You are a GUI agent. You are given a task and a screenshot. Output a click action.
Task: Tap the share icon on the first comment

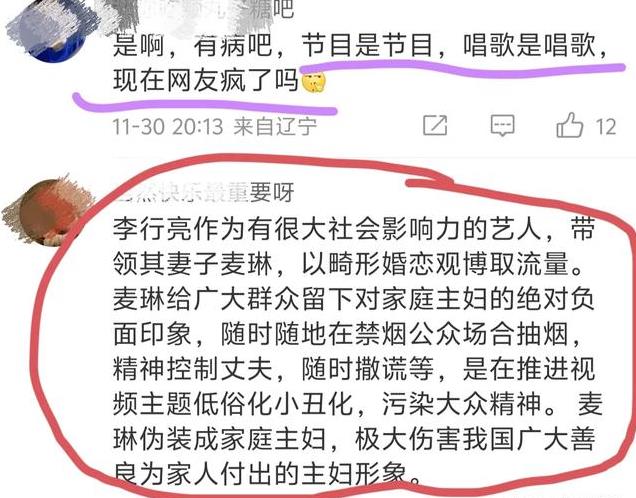pos(435,125)
